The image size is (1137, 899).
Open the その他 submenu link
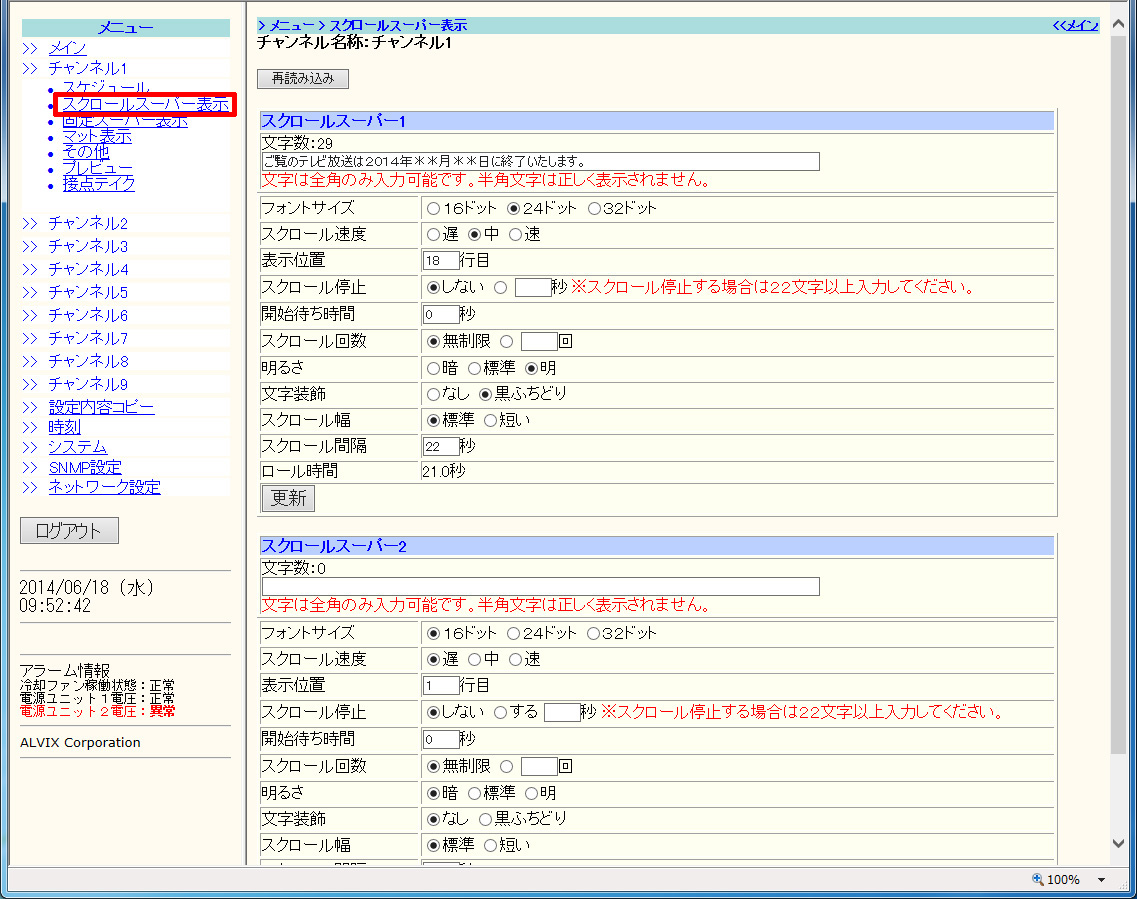tap(86, 152)
